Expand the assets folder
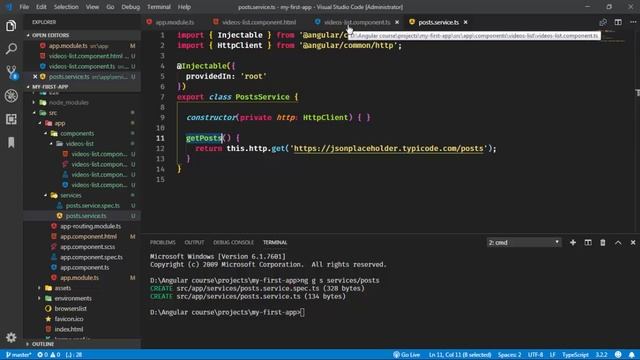This screenshot has height=360, width=640. (x=62, y=288)
